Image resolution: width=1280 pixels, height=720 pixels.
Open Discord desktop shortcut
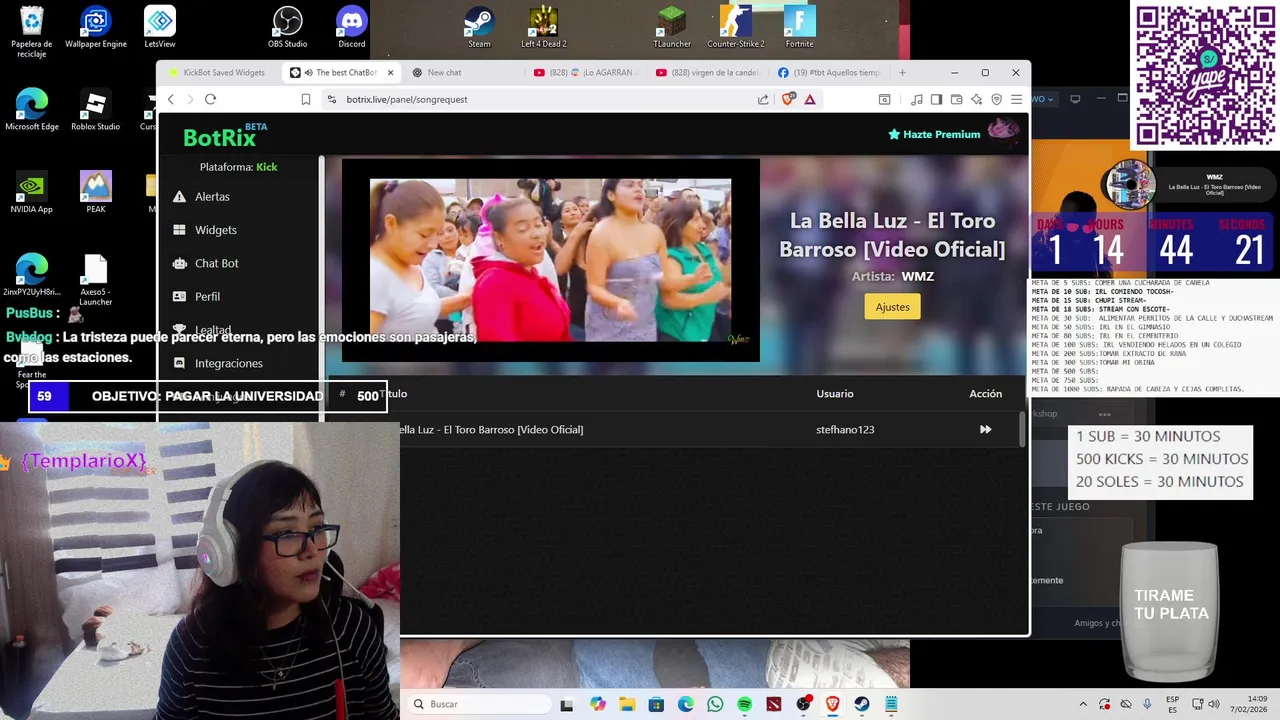tap(352, 27)
